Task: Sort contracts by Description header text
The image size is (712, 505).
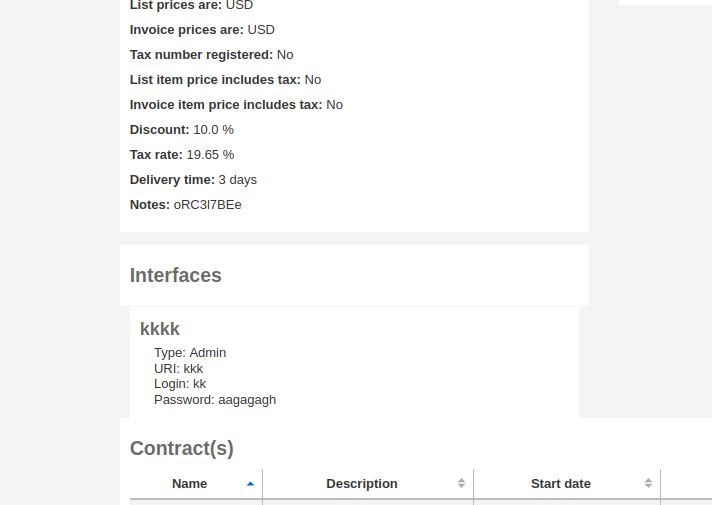Action: pyautogui.click(x=361, y=484)
